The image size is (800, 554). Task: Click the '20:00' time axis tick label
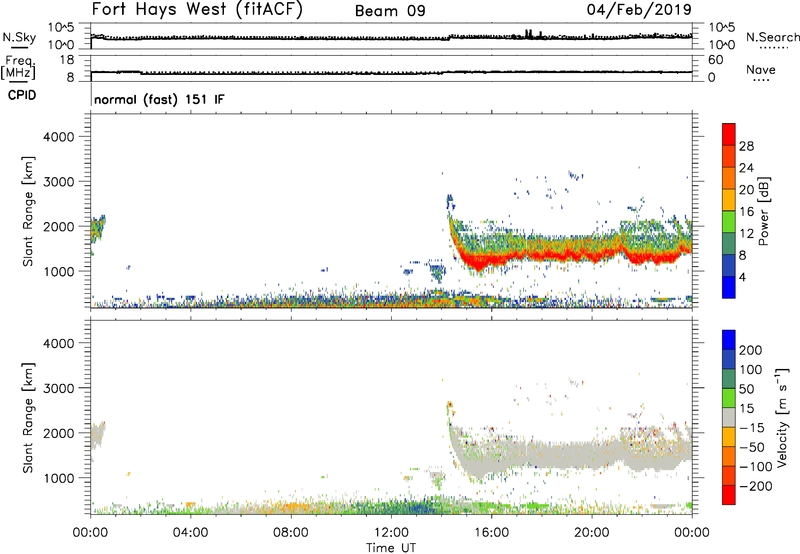[x=591, y=533]
